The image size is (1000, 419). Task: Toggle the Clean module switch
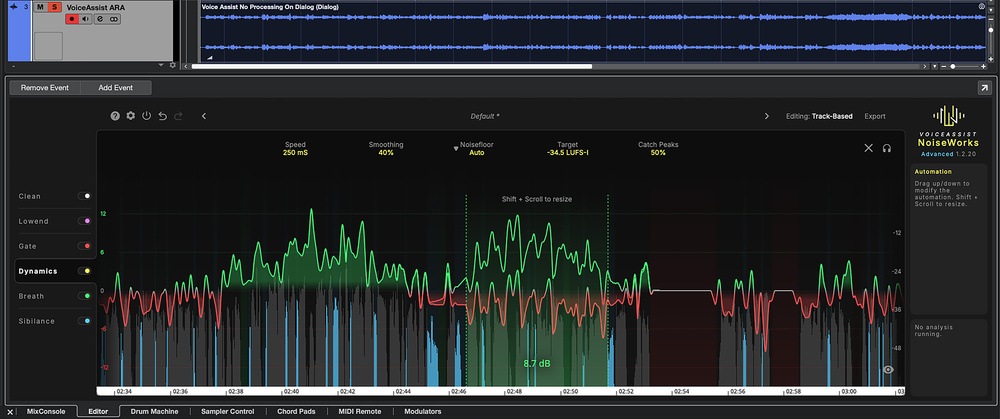[x=84, y=196]
